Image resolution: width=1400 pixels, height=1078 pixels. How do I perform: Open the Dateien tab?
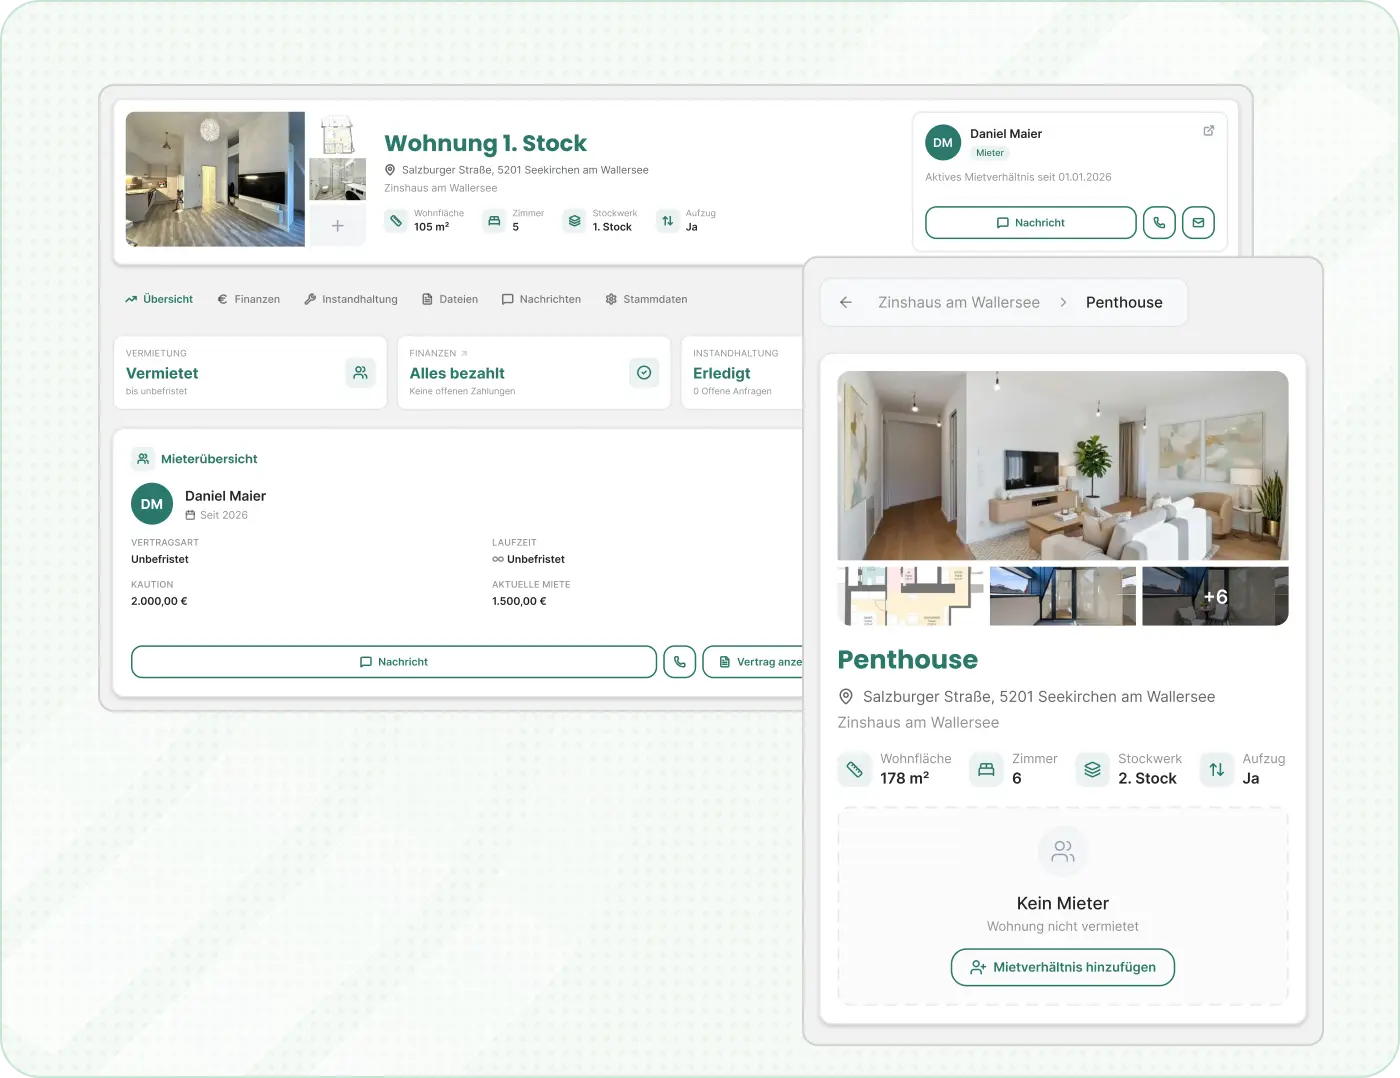449,299
